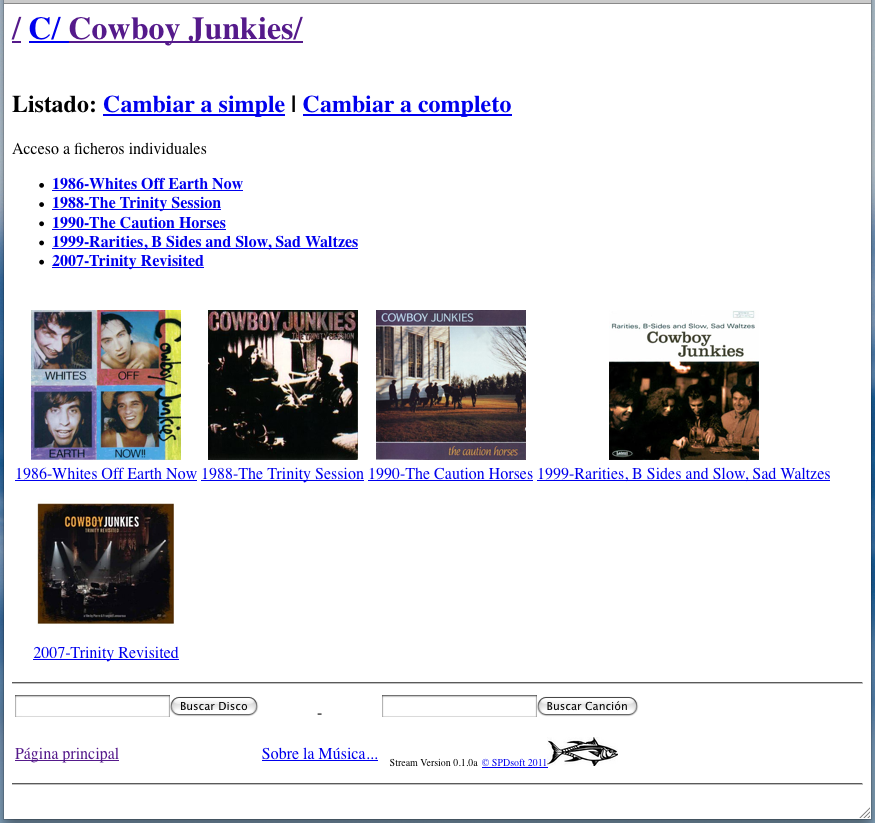Switch listing with Cambiar a simple
This screenshot has height=823, width=875.
coord(194,104)
